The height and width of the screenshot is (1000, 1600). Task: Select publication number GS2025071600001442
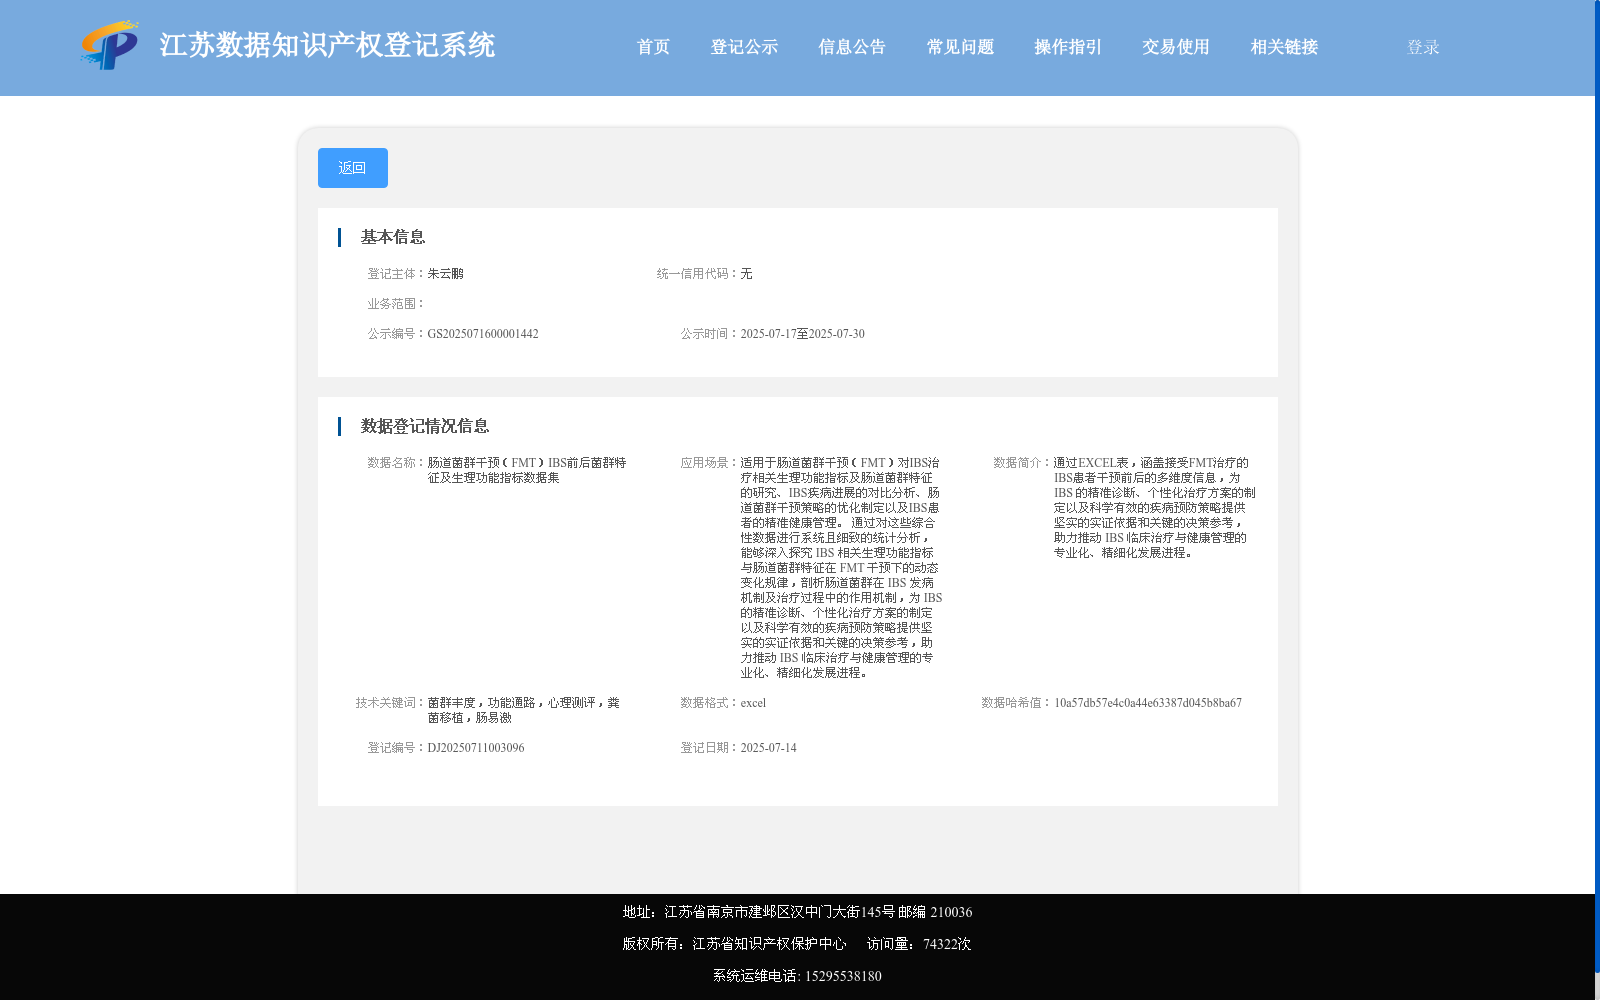pos(483,334)
